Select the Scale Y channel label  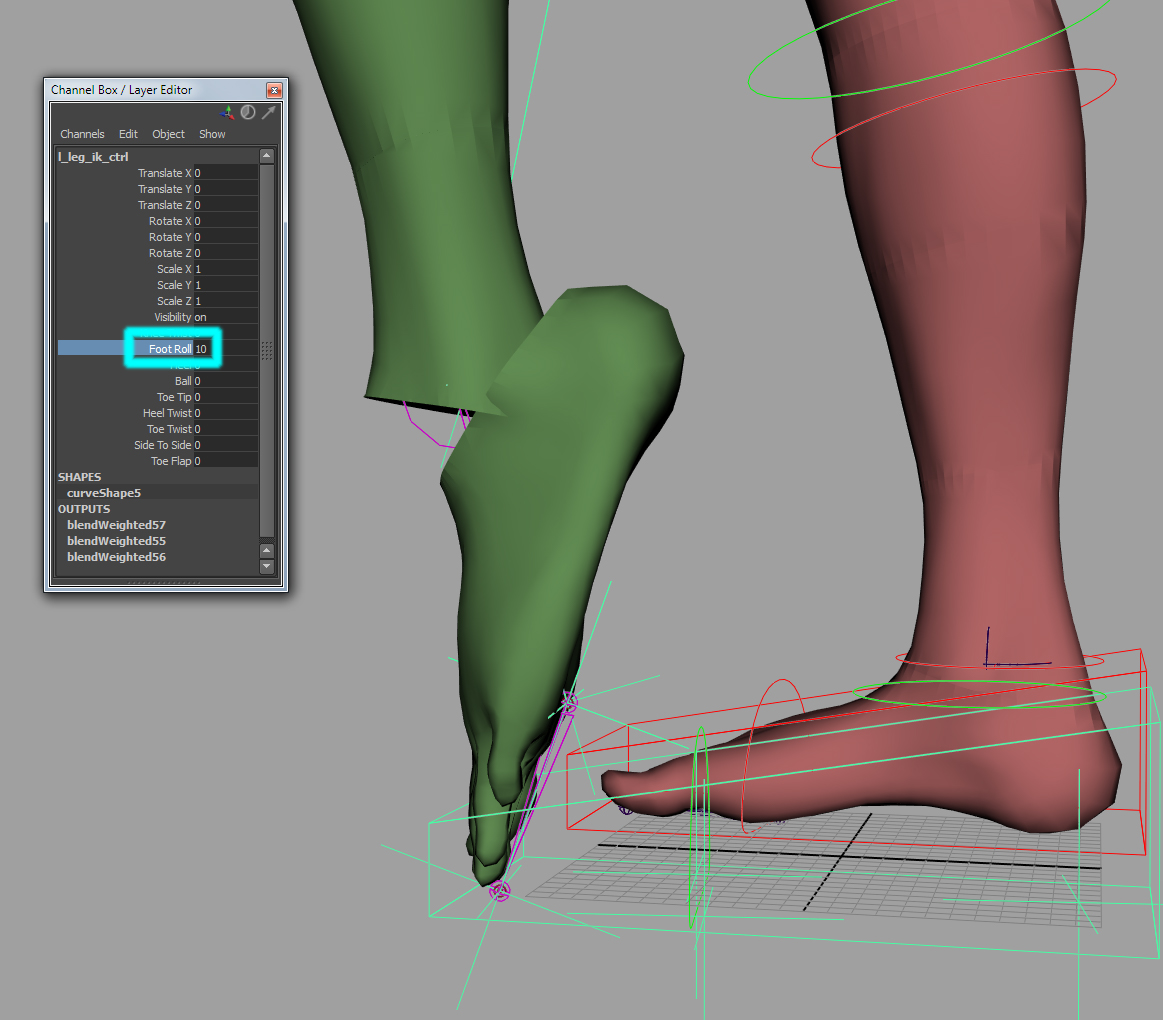[174, 285]
